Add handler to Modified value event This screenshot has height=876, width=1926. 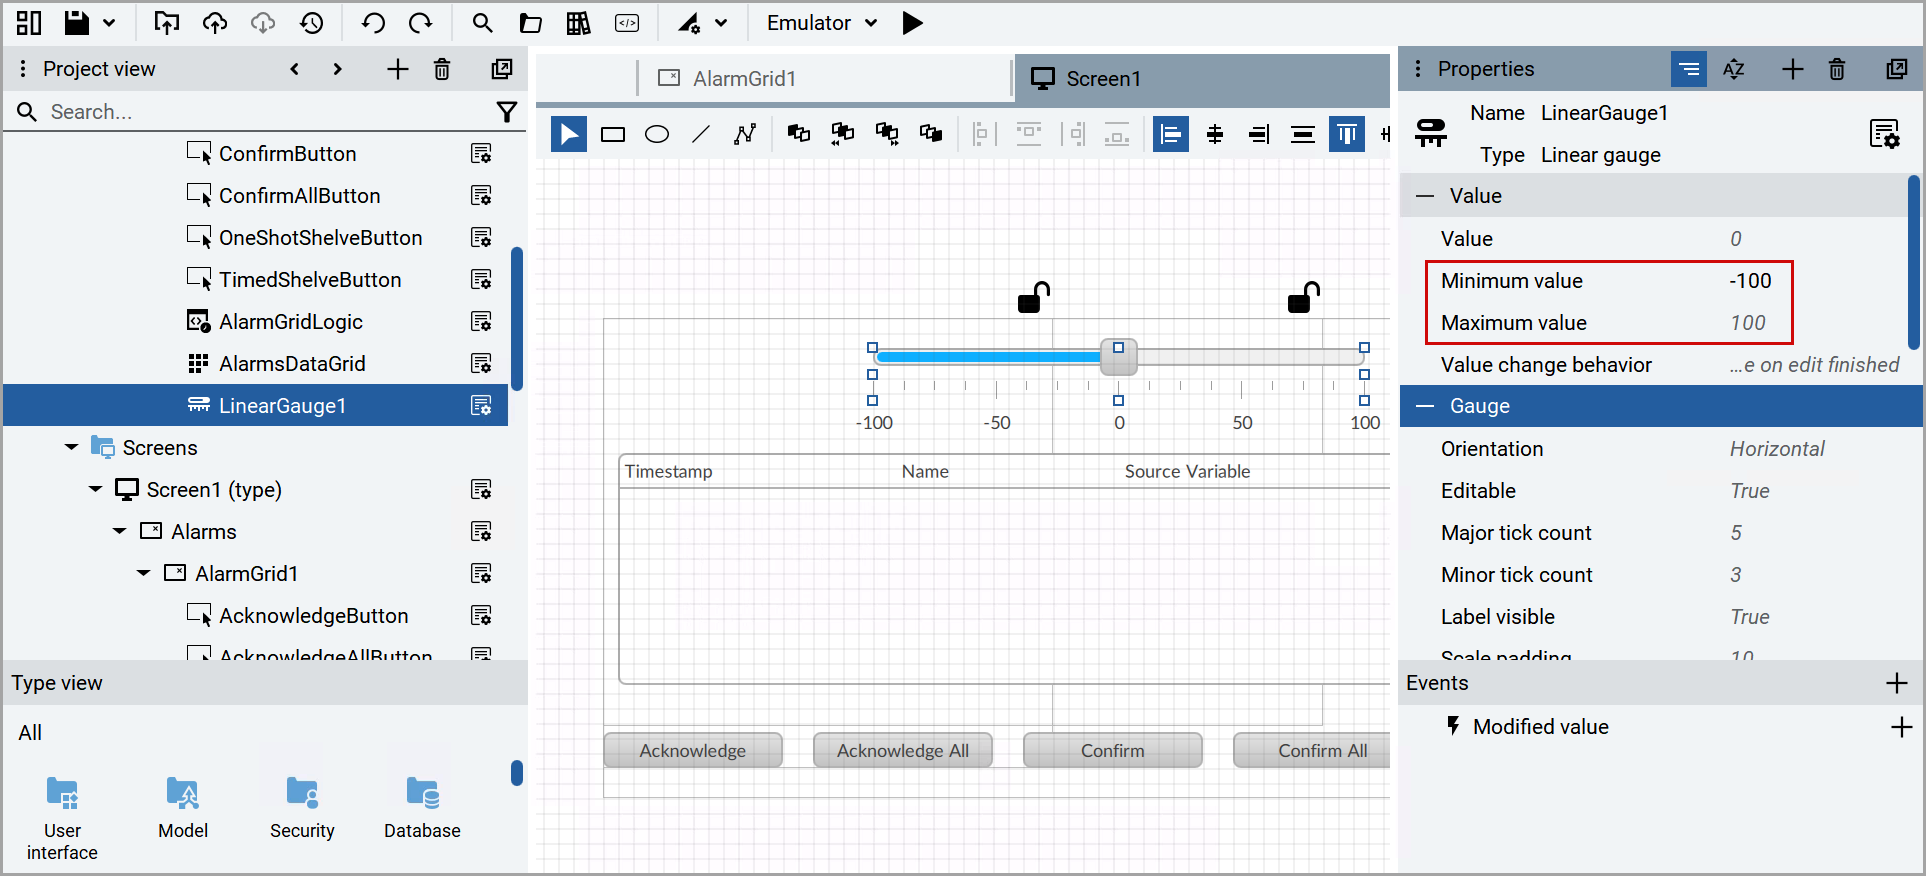click(1901, 727)
